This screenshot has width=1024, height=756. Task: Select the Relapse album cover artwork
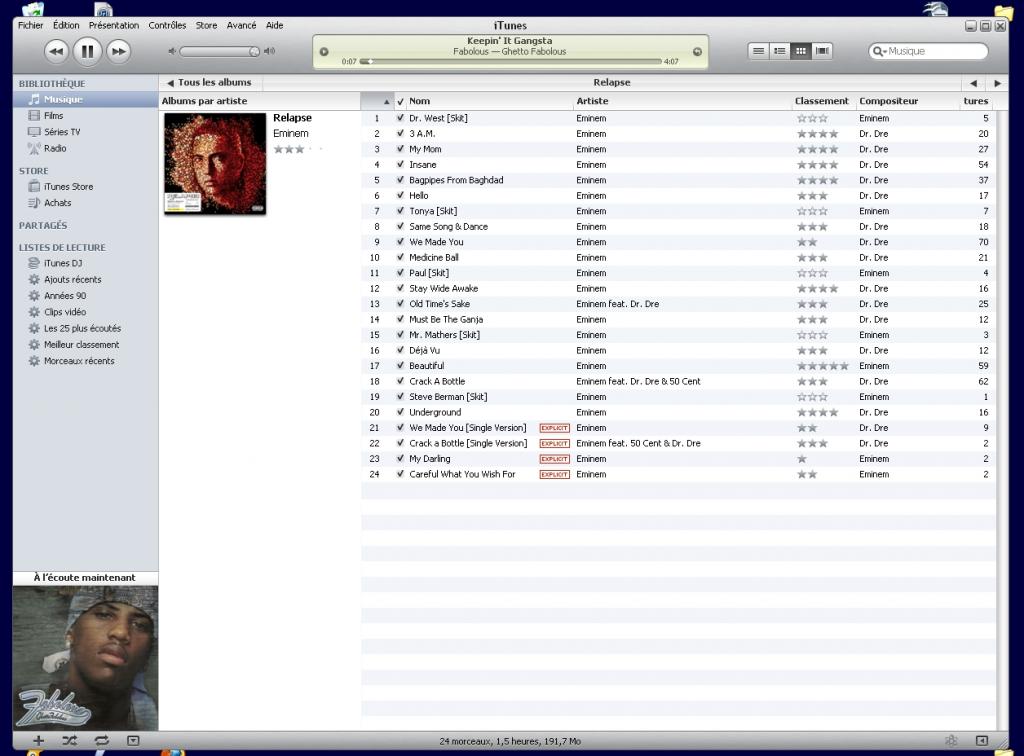215,163
